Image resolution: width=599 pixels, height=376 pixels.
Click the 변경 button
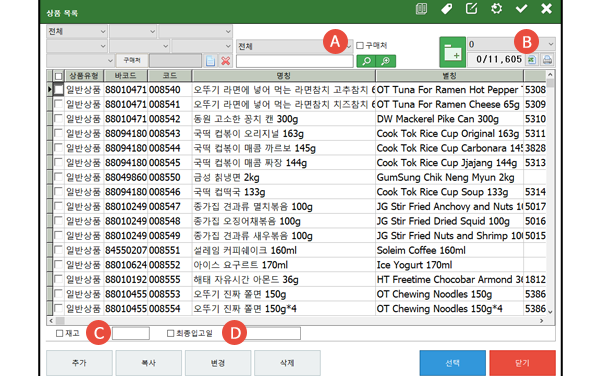(218, 363)
